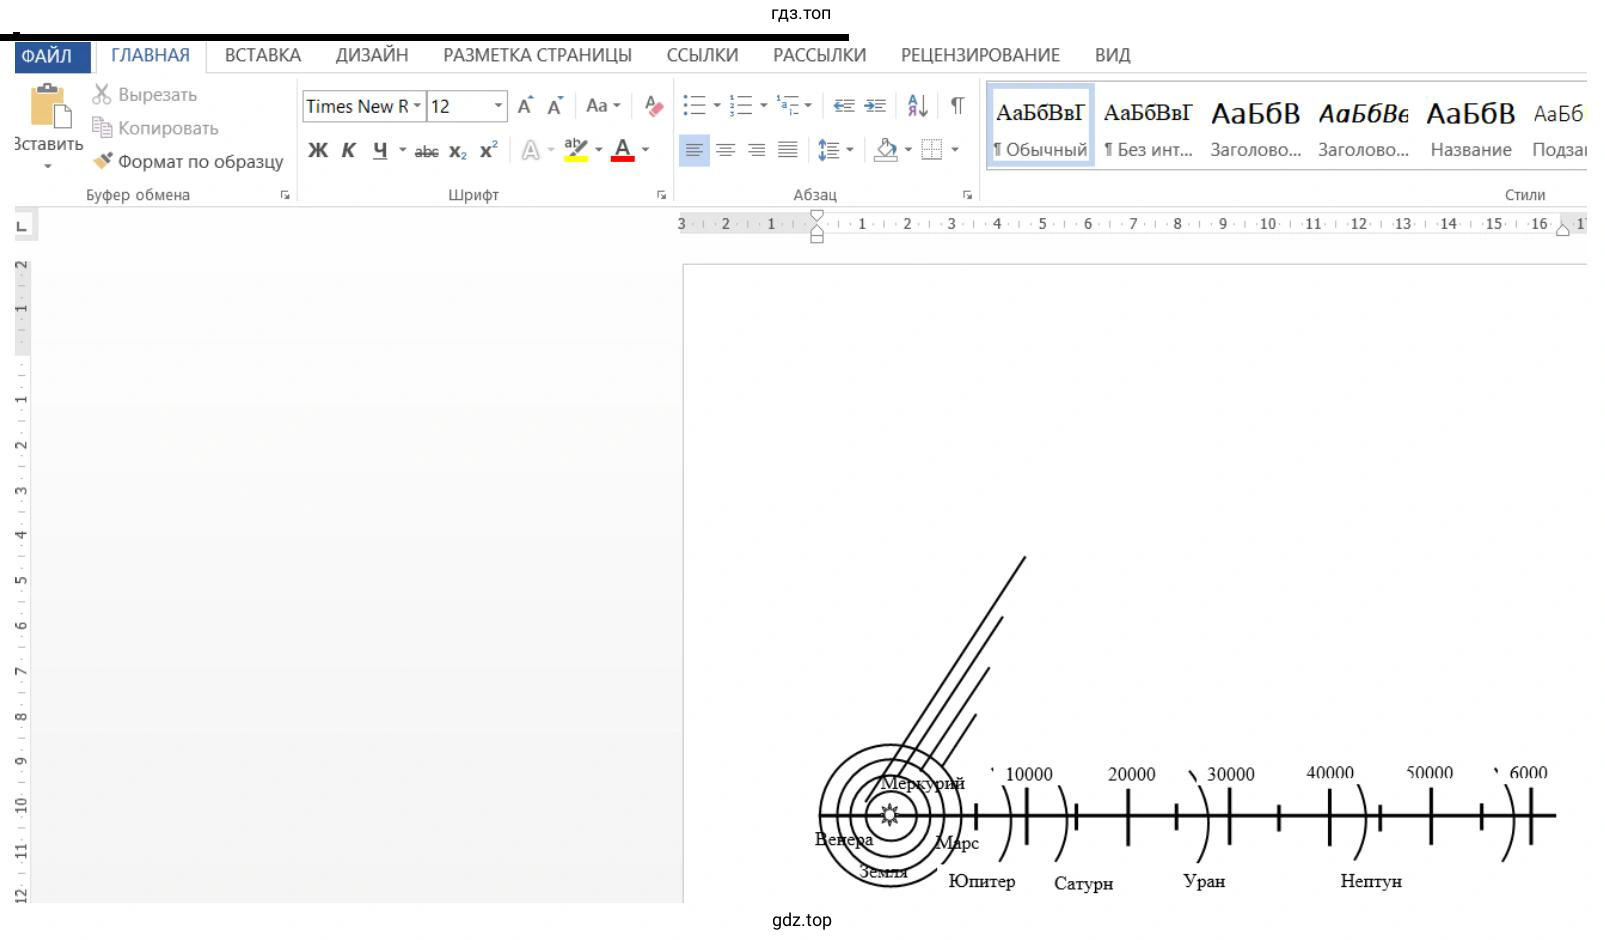Align text right
The image size is (1605, 940).
tap(757, 150)
